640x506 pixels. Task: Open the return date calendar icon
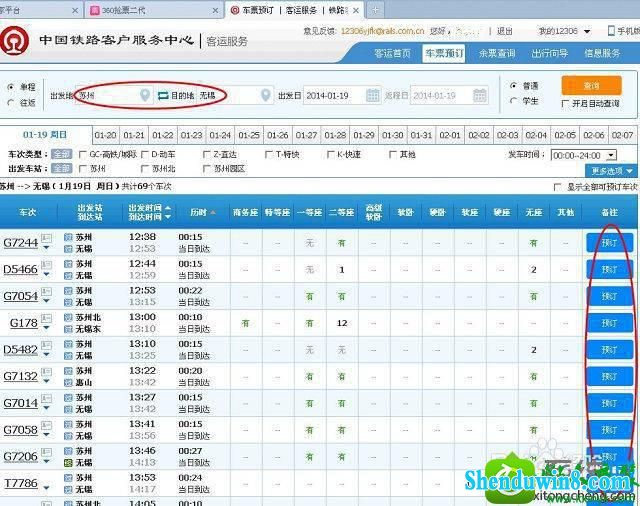coord(480,95)
